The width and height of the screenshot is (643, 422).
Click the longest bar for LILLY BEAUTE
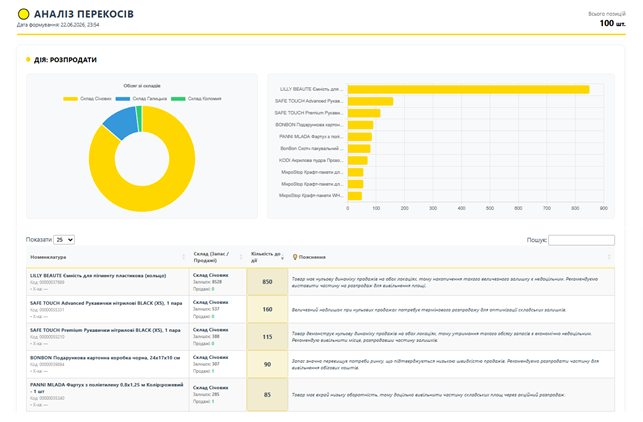(468, 89)
